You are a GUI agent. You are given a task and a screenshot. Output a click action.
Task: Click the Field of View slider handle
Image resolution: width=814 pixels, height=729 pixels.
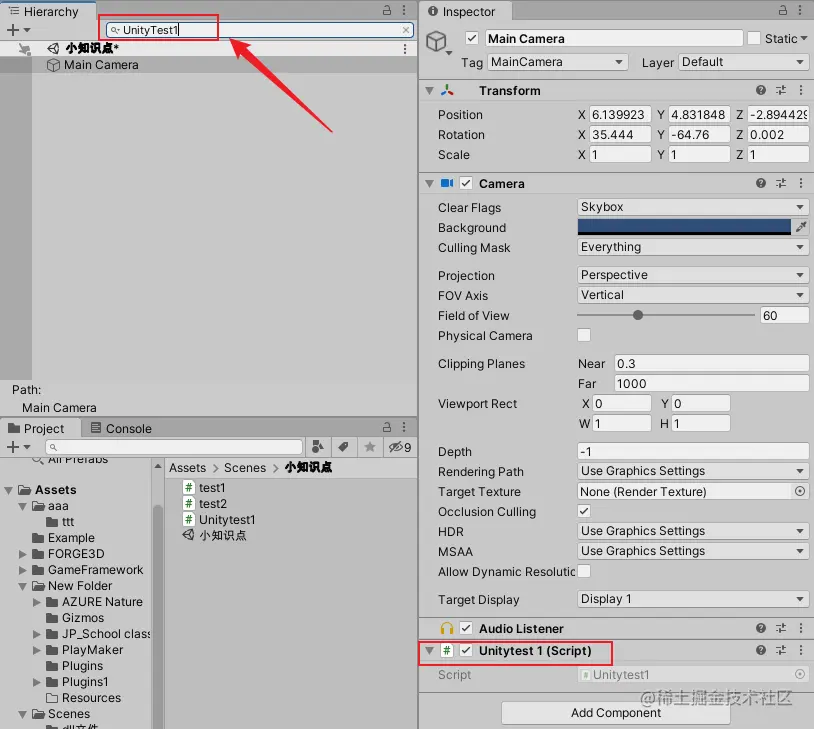click(x=637, y=315)
